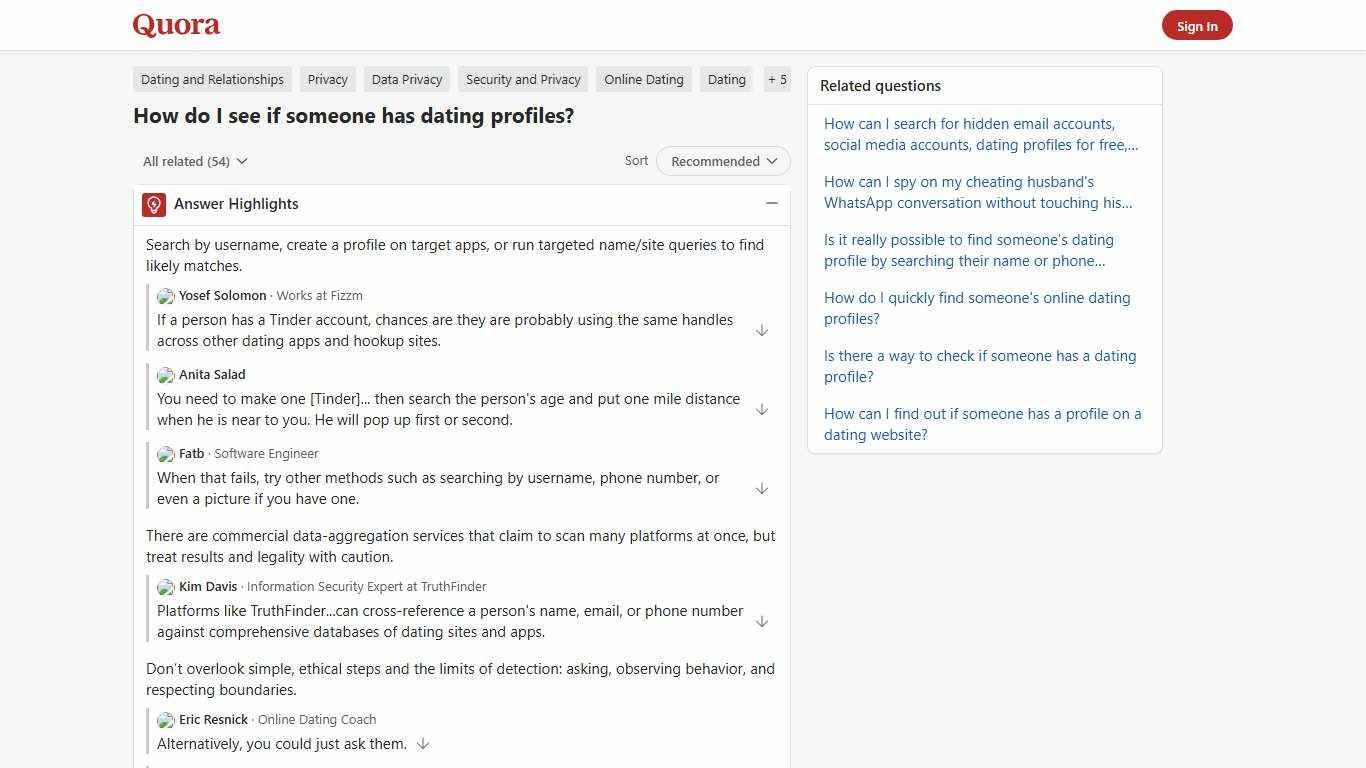Viewport: 1366px width, 768px height.
Task: Open Eric Resnick's profile avatar
Action: click(165, 720)
